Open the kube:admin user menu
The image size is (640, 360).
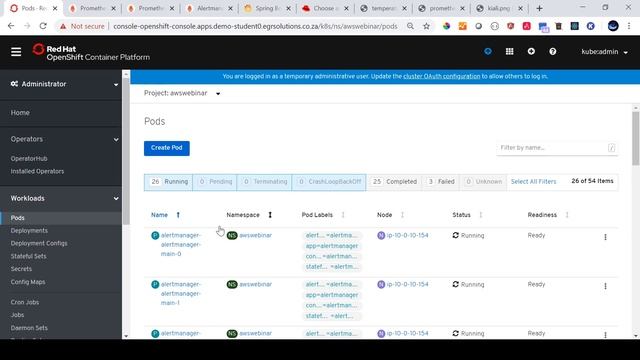(604, 52)
